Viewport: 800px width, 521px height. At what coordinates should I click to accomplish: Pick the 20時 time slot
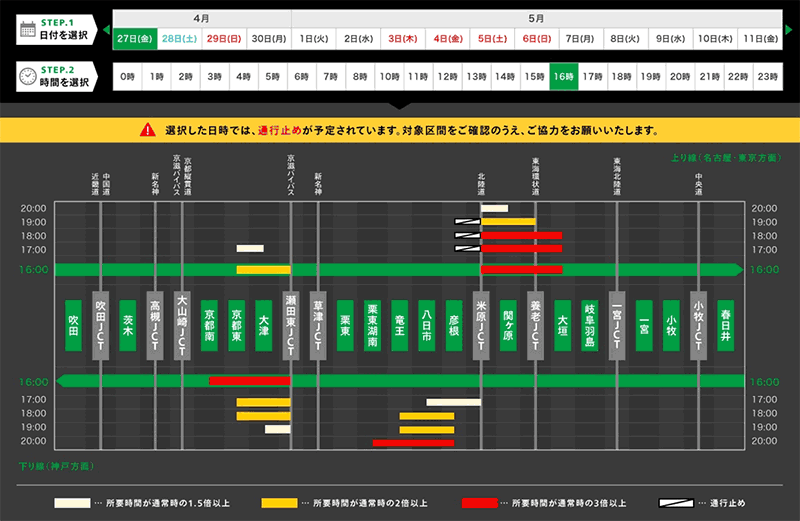[680, 77]
